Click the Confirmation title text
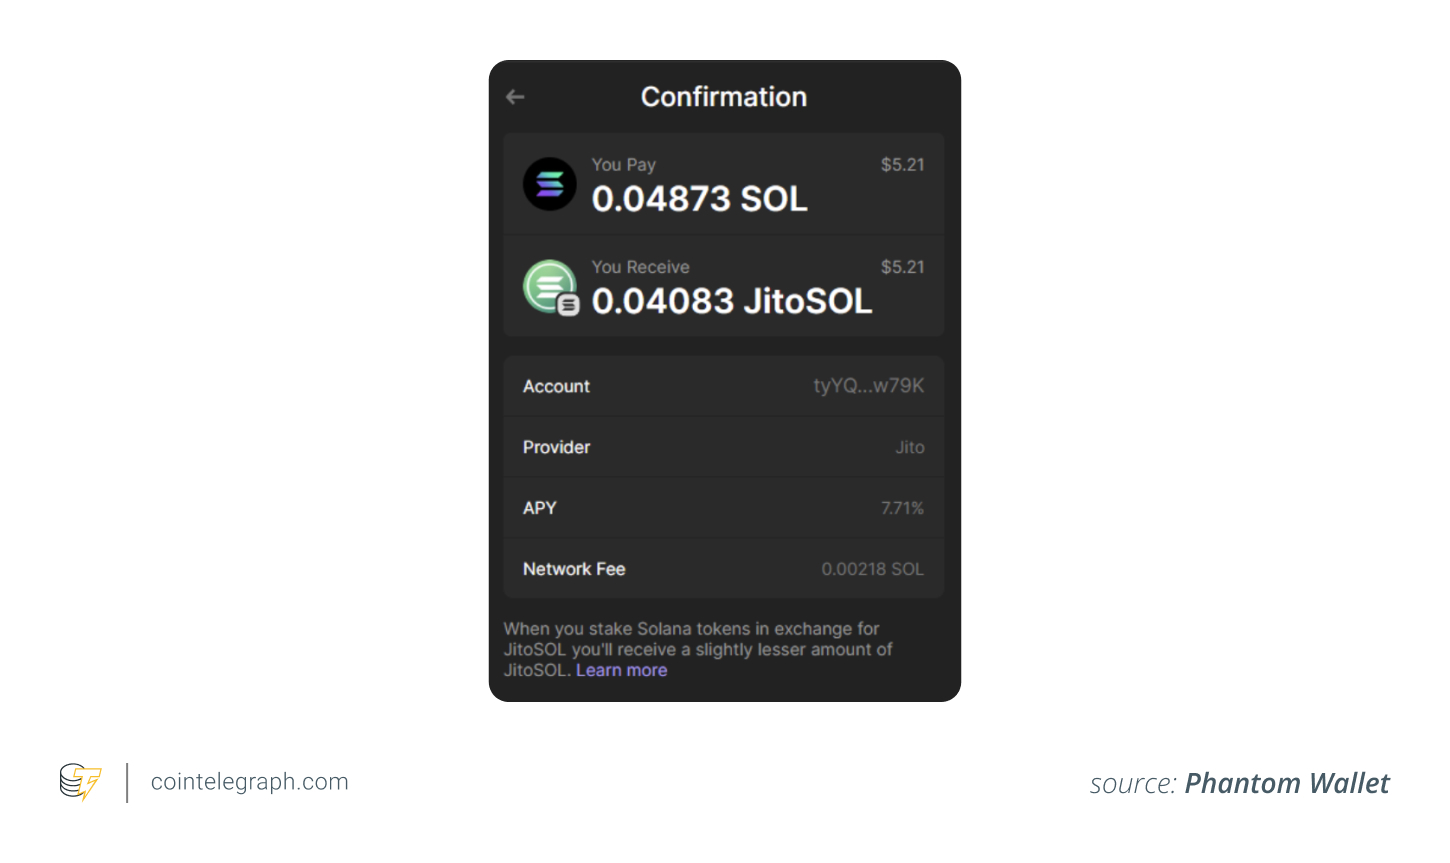Viewport: 1450px width, 863px height. (x=723, y=97)
